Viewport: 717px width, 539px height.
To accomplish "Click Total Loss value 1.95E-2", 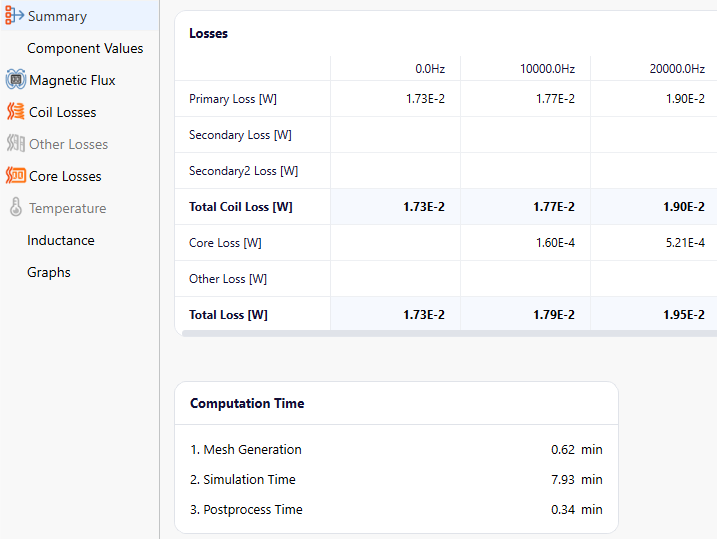I will (684, 315).
